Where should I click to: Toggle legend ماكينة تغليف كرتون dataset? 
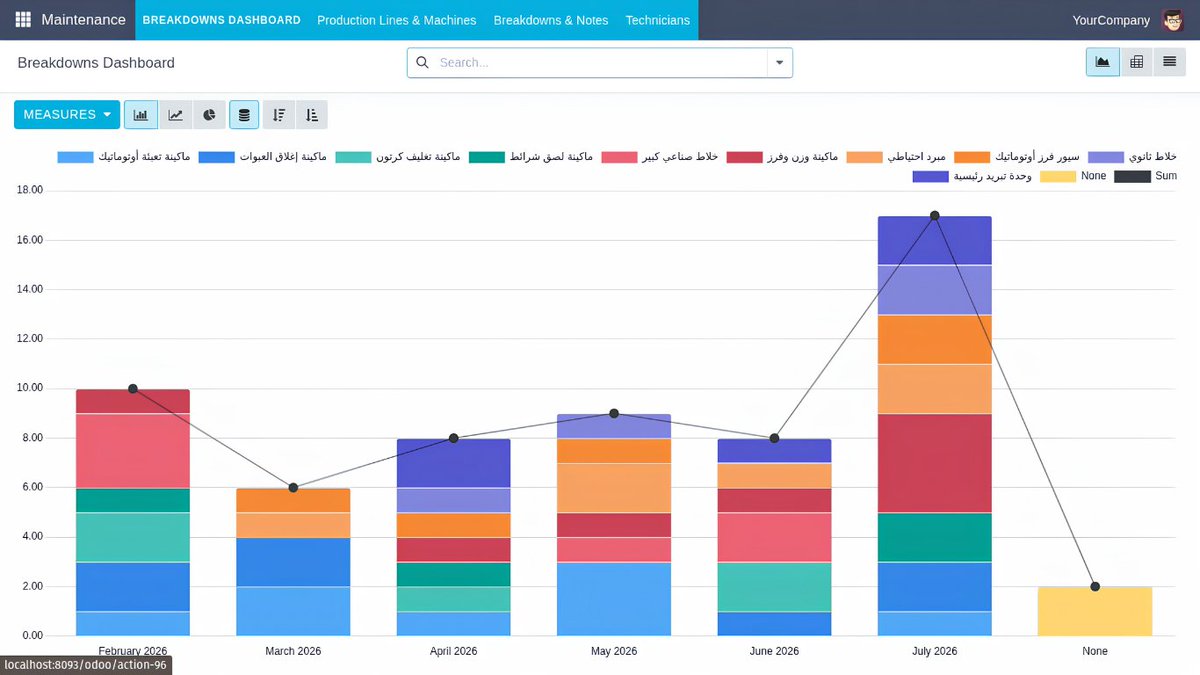coord(398,157)
